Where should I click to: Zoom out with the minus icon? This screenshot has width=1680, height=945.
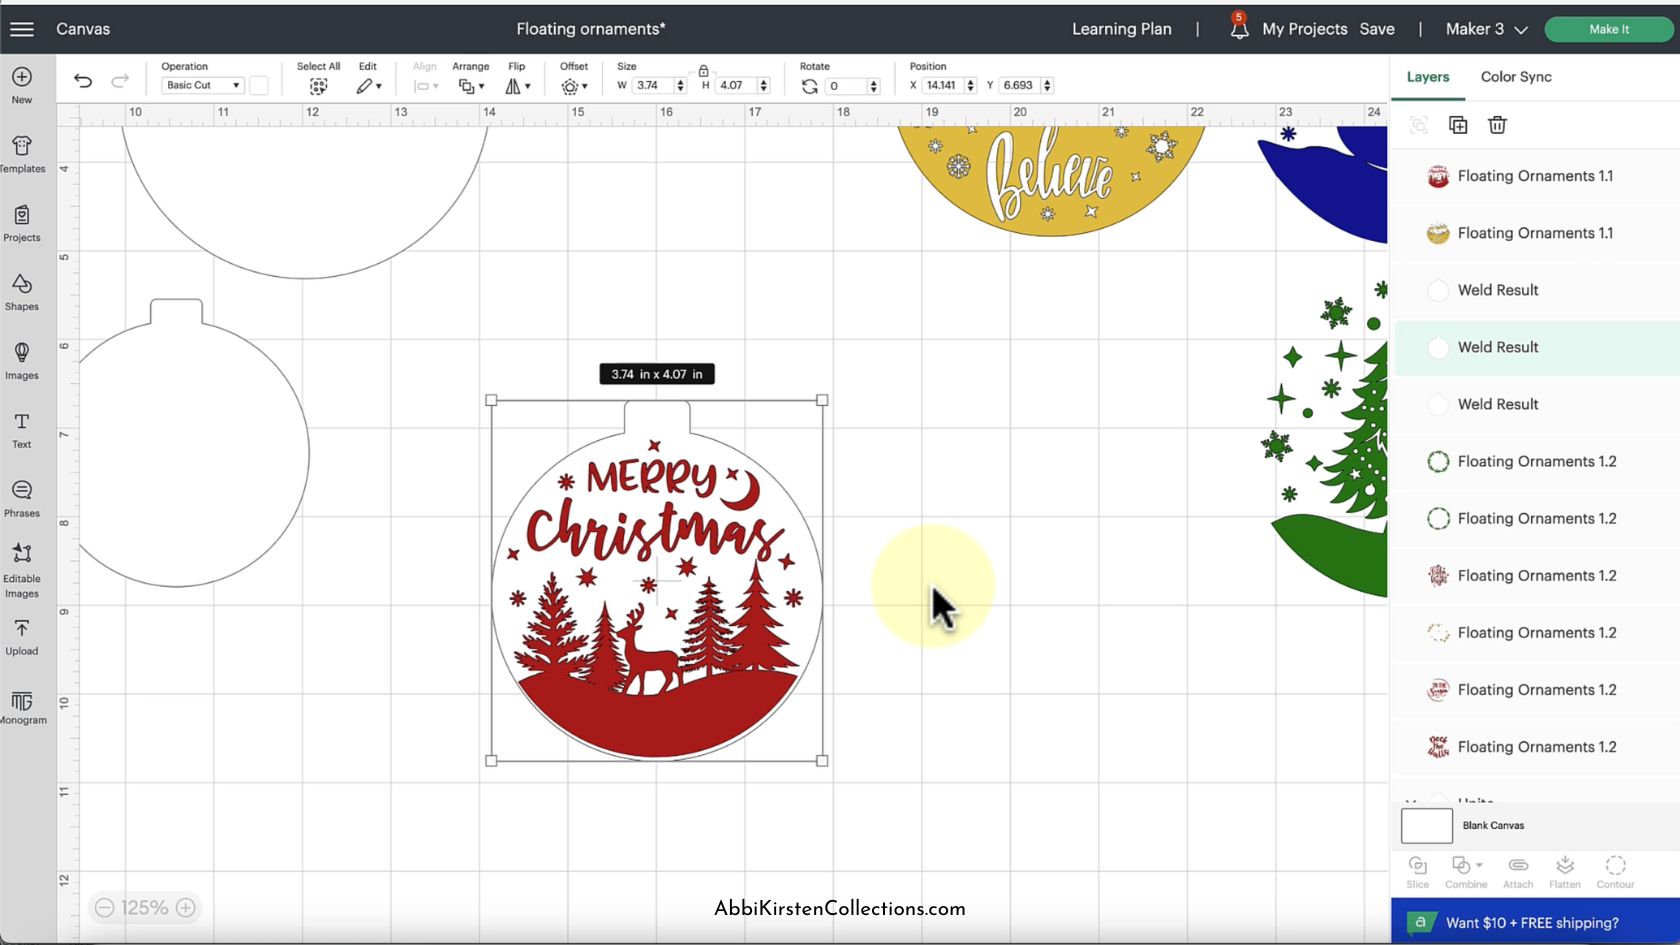(x=104, y=908)
